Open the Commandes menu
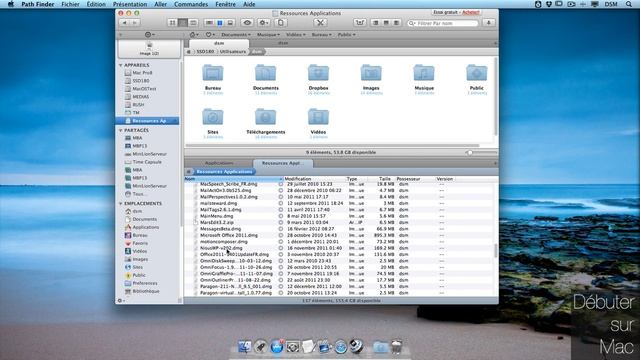Image resolution: width=640 pixels, height=360 pixels. pyautogui.click(x=191, y=4)
